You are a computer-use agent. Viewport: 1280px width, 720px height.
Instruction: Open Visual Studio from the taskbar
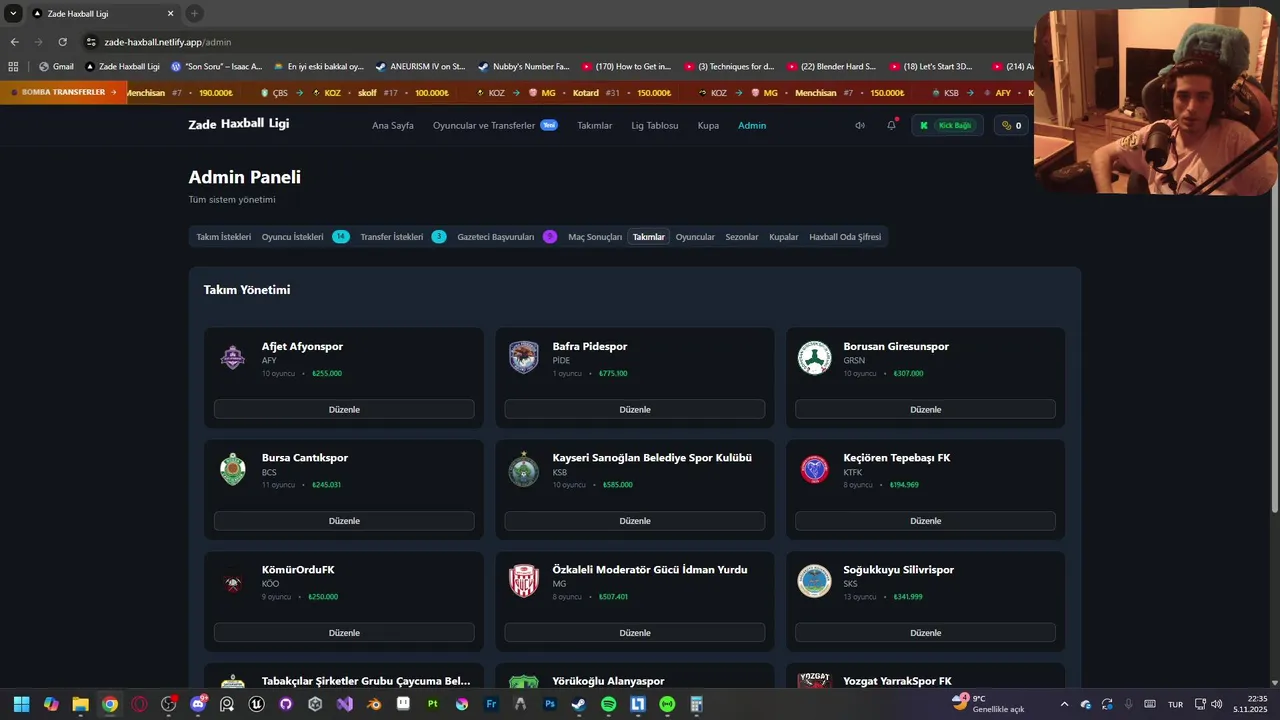(x=344, y=704)
